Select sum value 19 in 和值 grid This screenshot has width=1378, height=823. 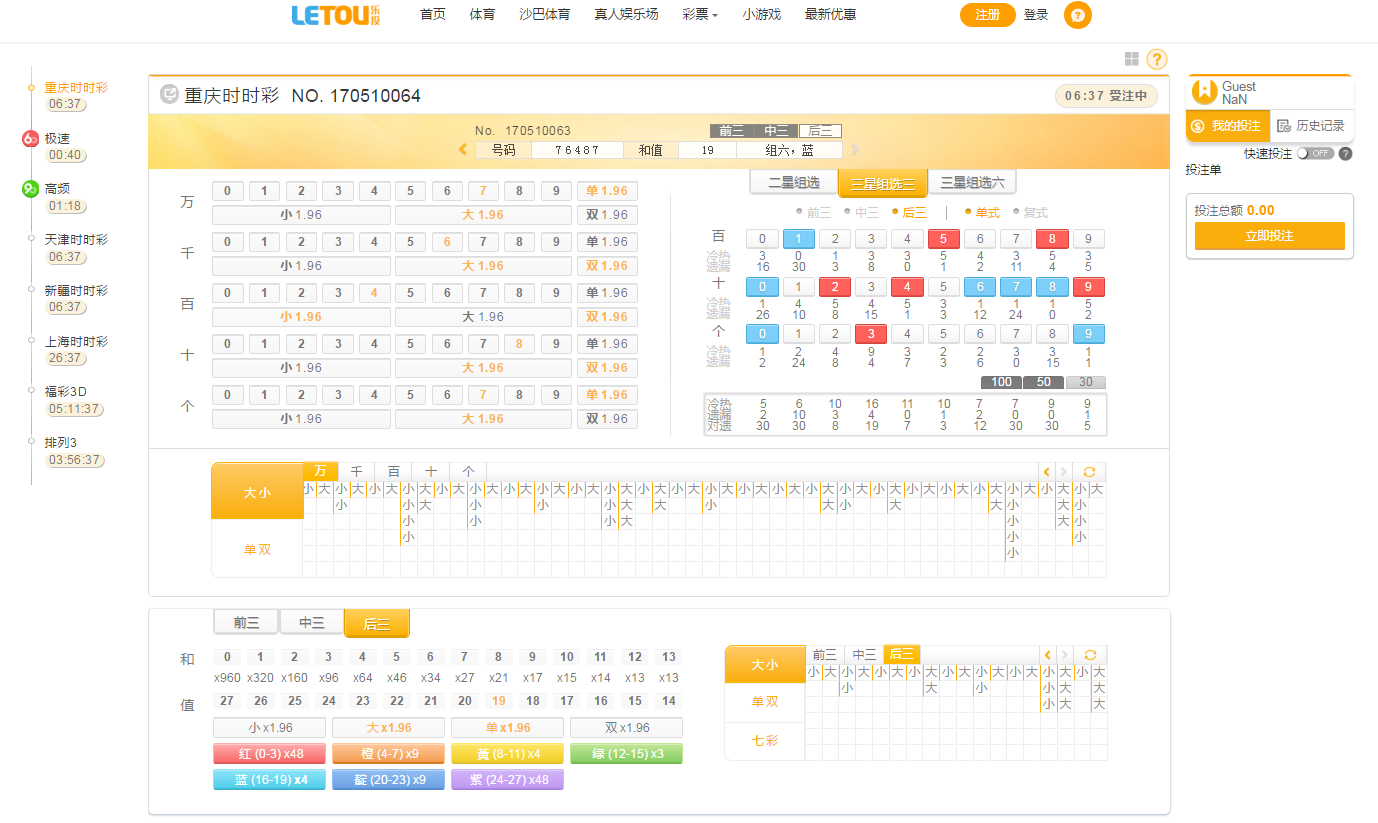499,701
